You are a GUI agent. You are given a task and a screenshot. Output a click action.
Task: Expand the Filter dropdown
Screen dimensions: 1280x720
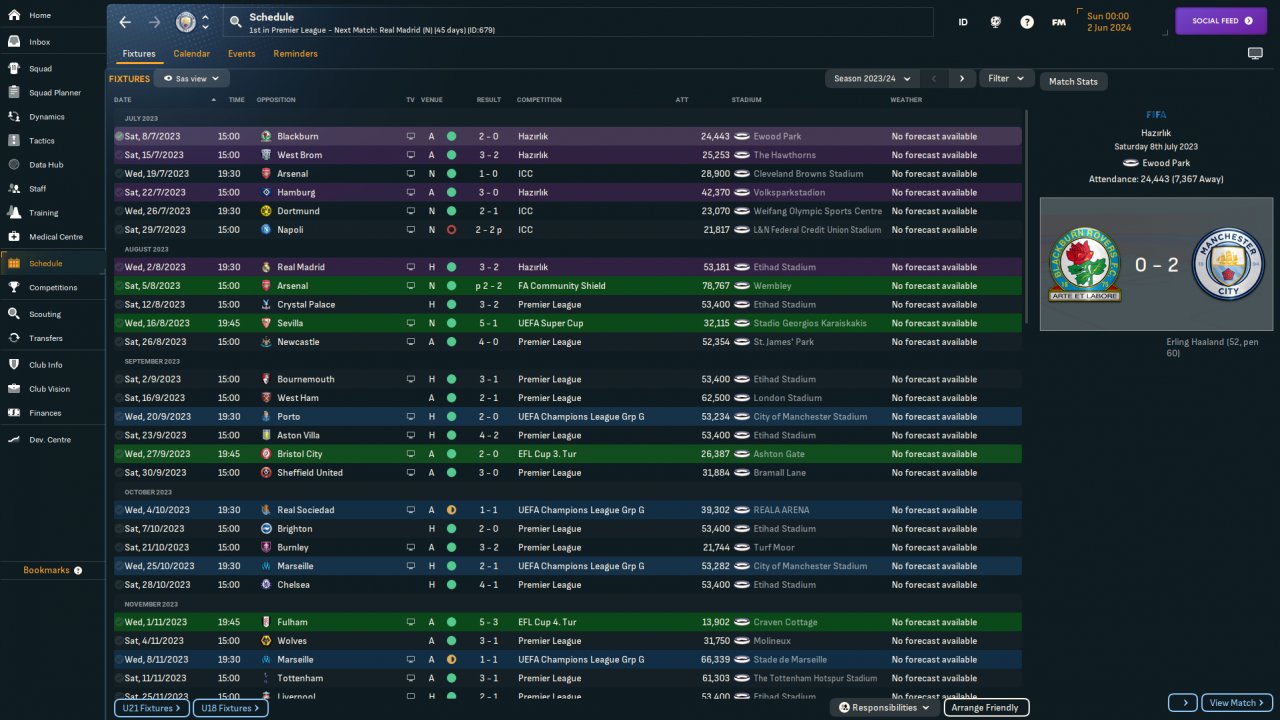pos(1006,78)
